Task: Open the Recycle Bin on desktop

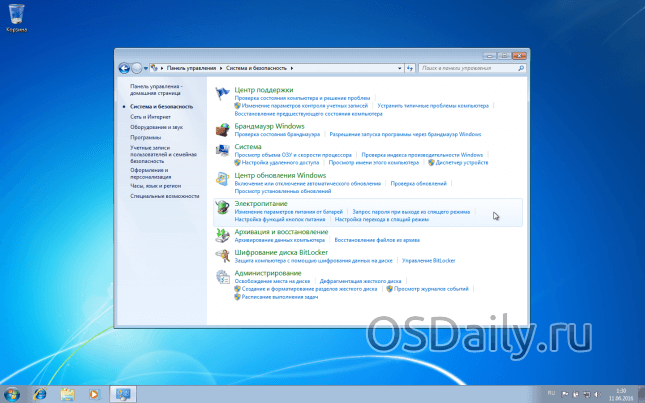Action: (x=16, y=18)
